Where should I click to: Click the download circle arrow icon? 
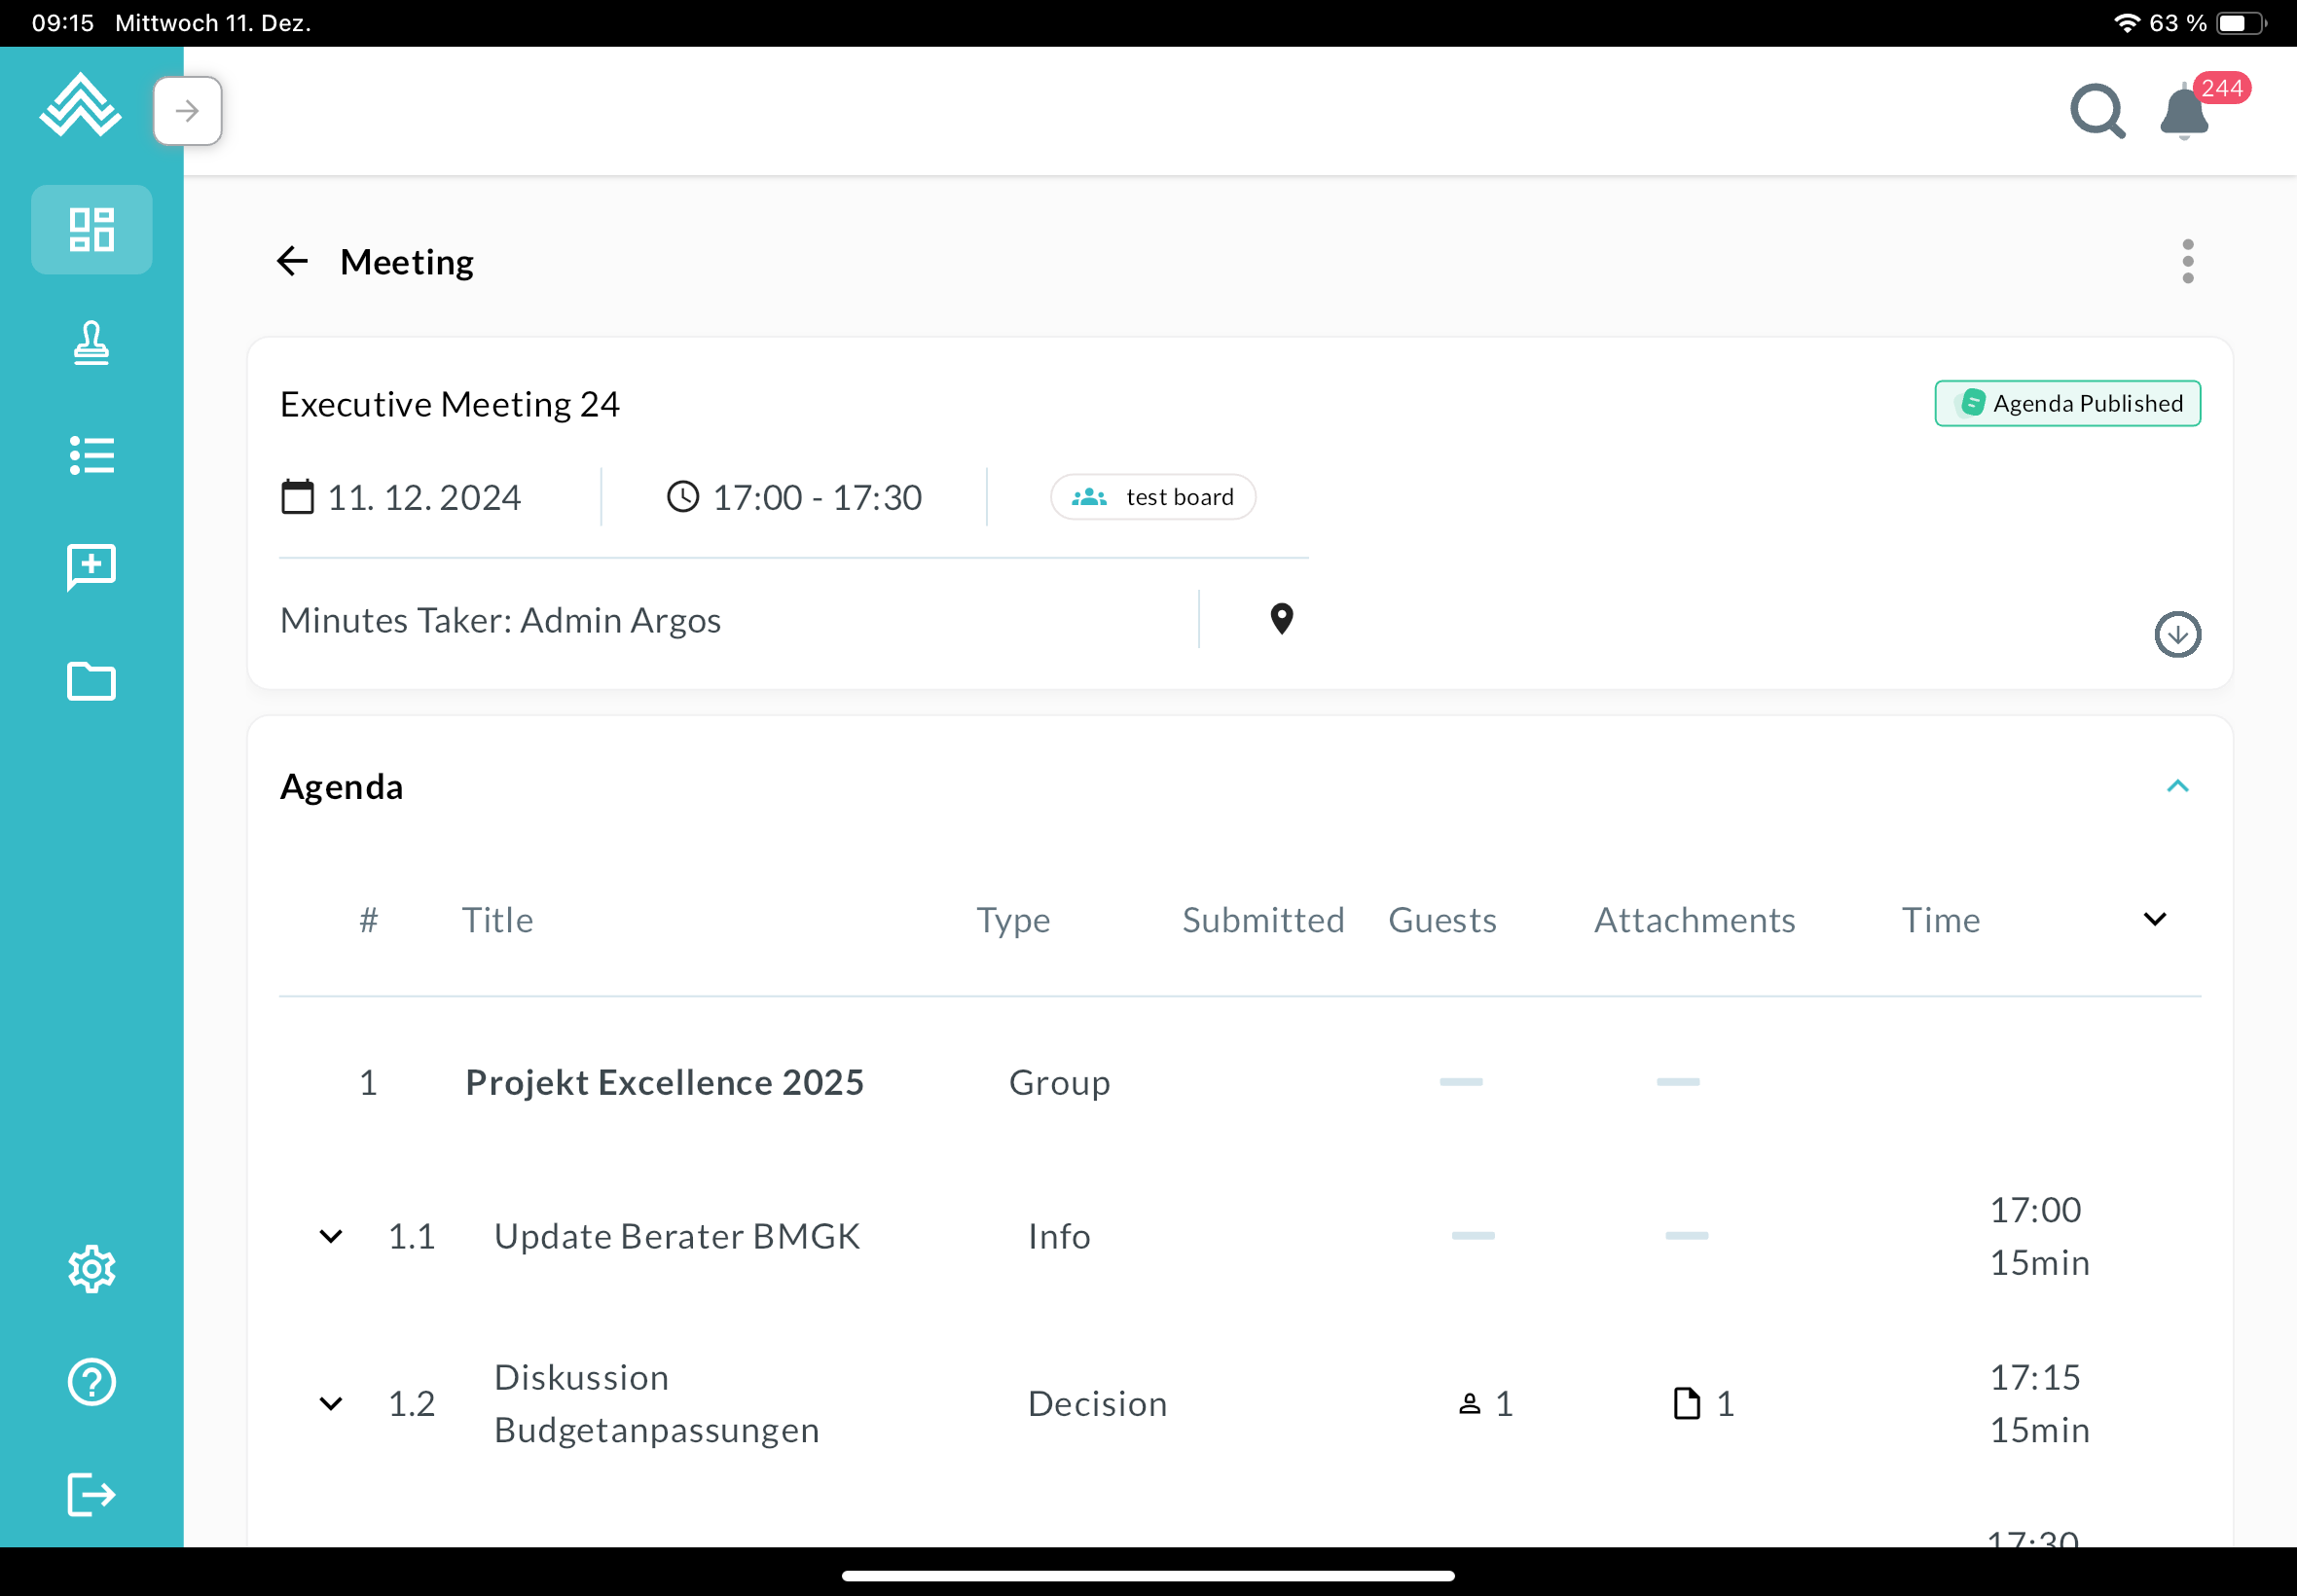tap(2177, 634)
